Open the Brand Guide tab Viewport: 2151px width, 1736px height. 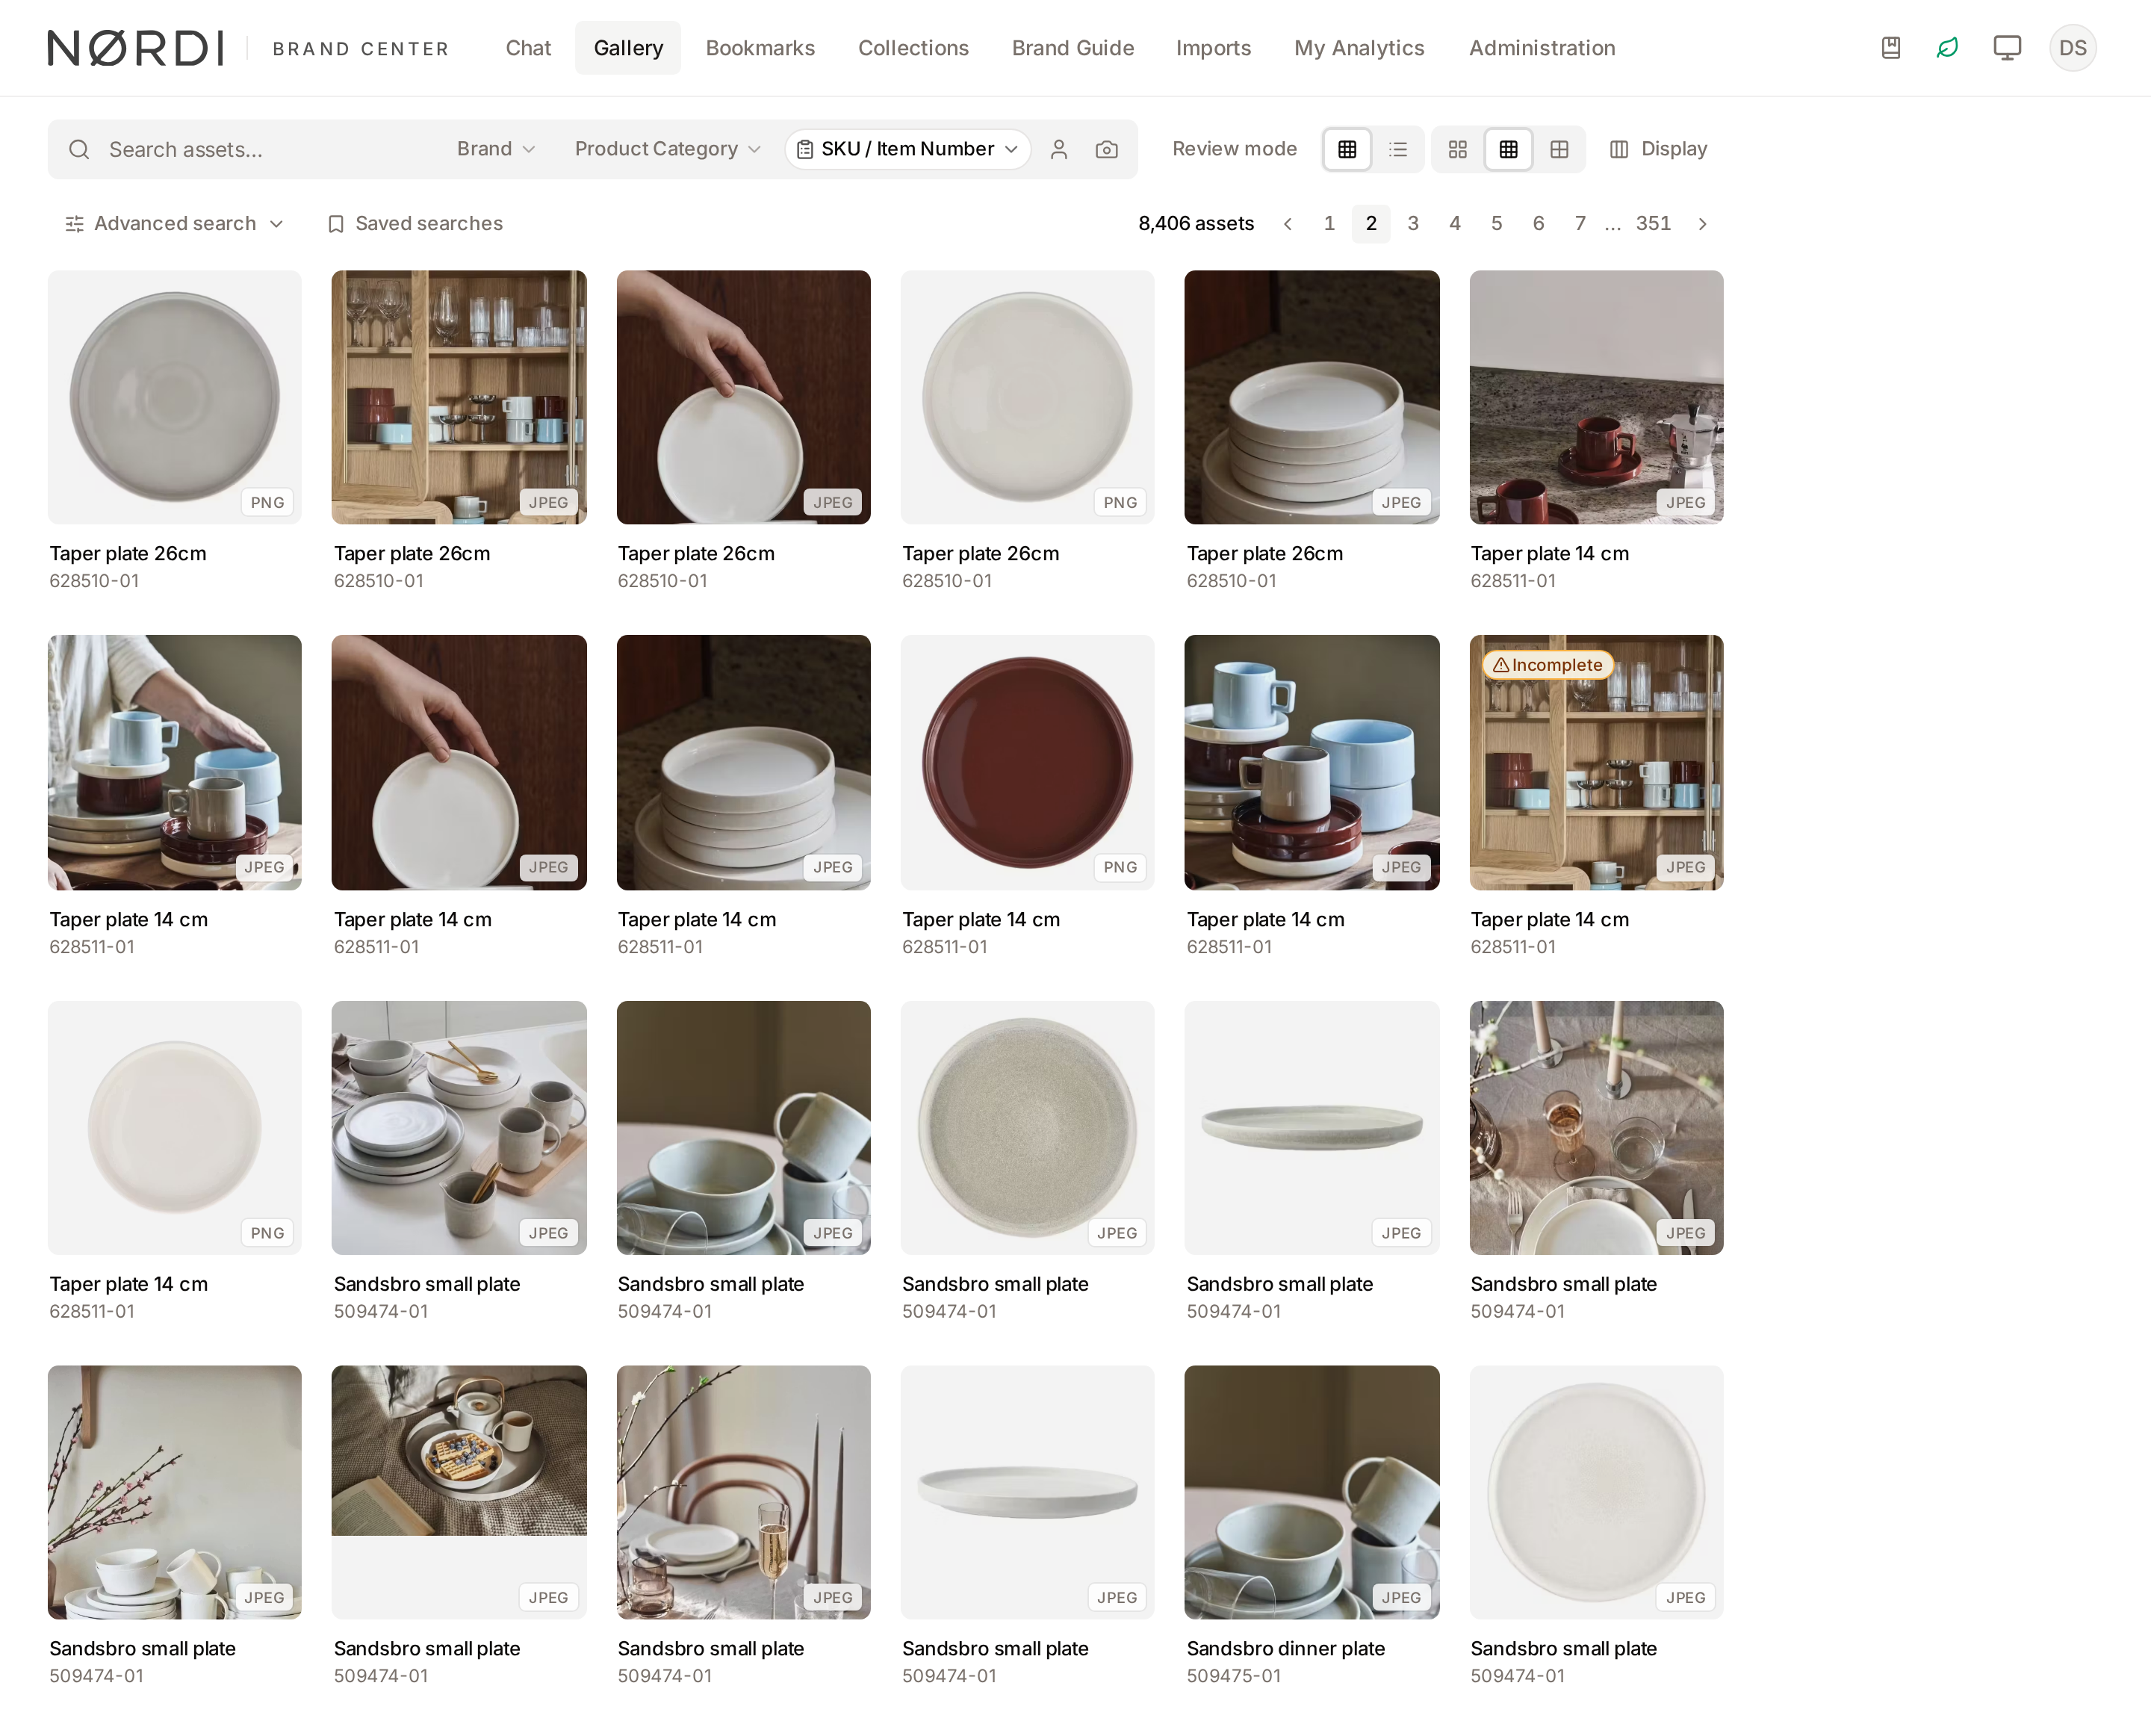pyautogui.click(x=1072, y=48)
